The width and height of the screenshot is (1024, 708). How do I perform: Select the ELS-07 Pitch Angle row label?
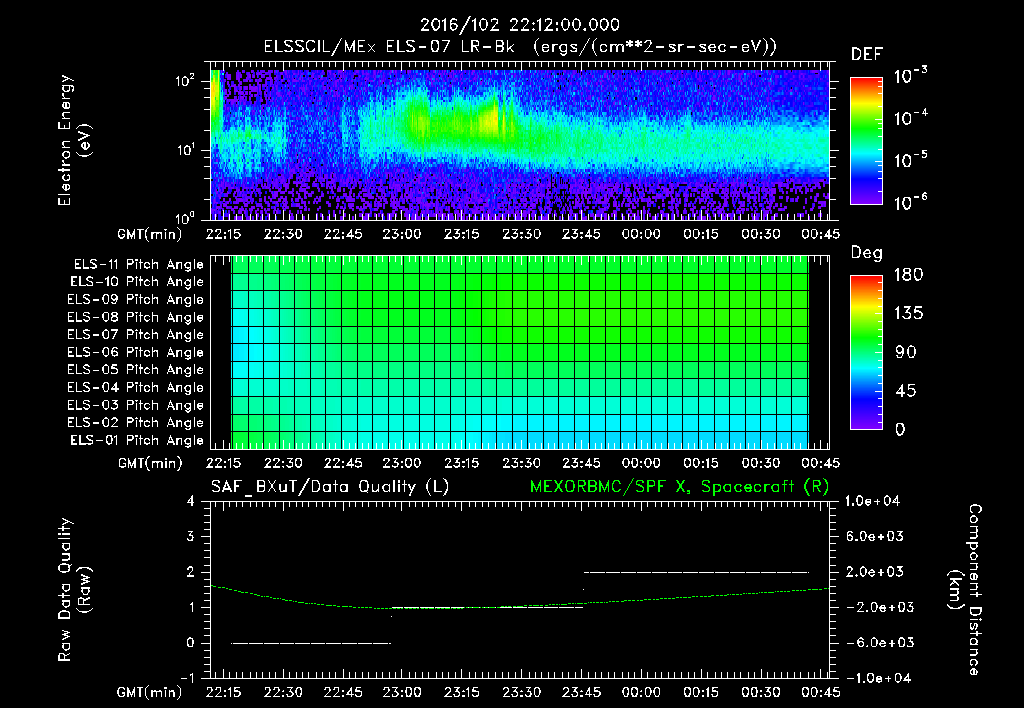pyautogui.click(x=135, y=334)
